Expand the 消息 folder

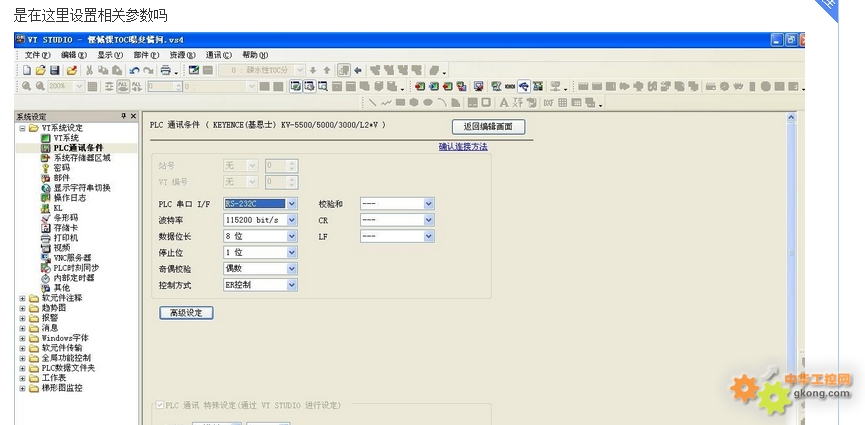pos(23,328)
